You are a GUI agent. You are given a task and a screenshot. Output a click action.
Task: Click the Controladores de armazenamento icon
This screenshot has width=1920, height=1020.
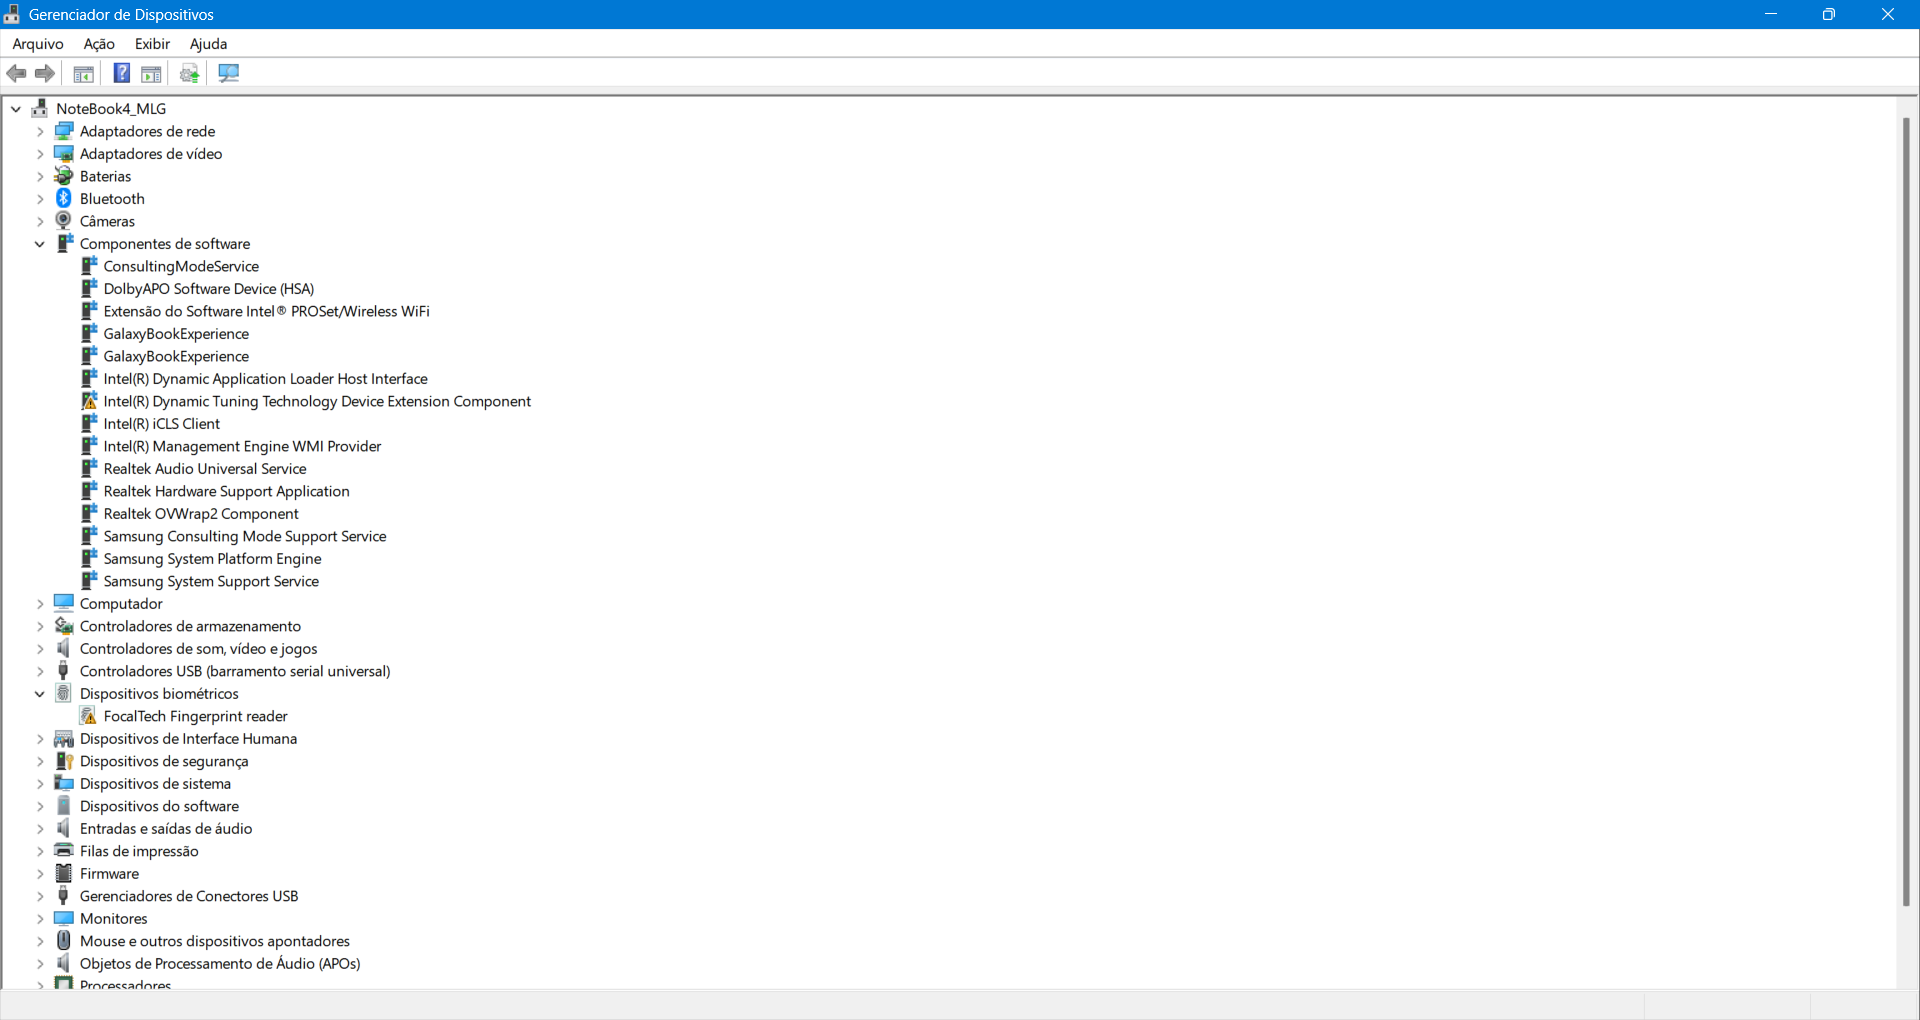click(64, 626)
